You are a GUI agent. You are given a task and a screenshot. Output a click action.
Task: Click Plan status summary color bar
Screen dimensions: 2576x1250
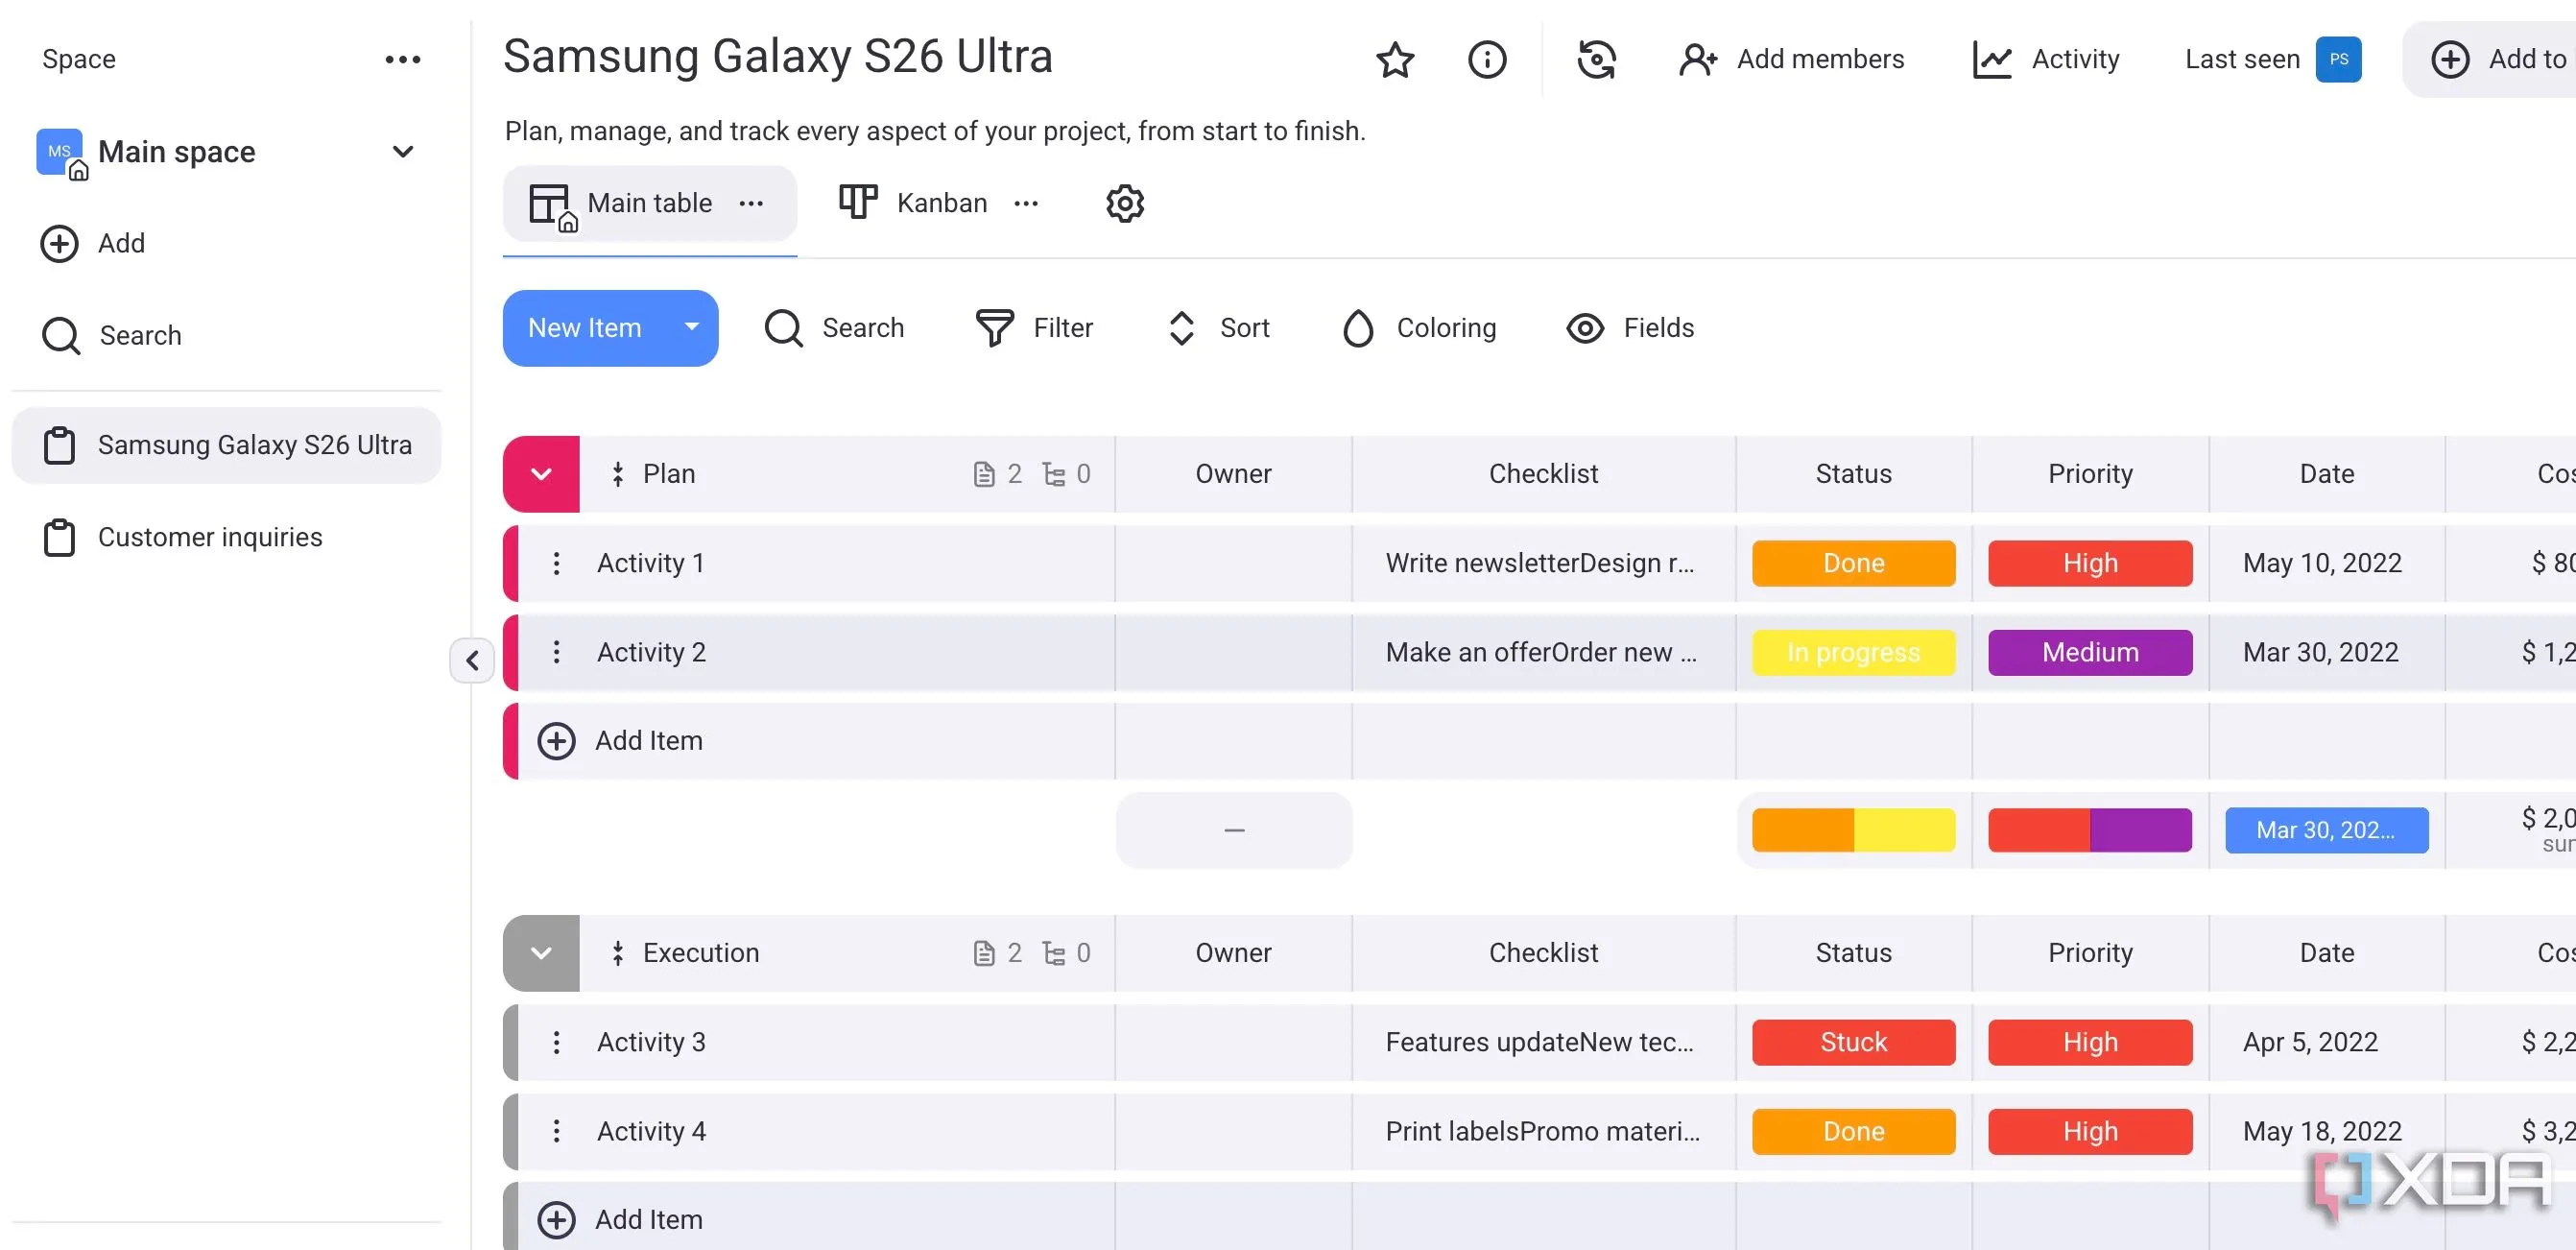click(1853, 831)
